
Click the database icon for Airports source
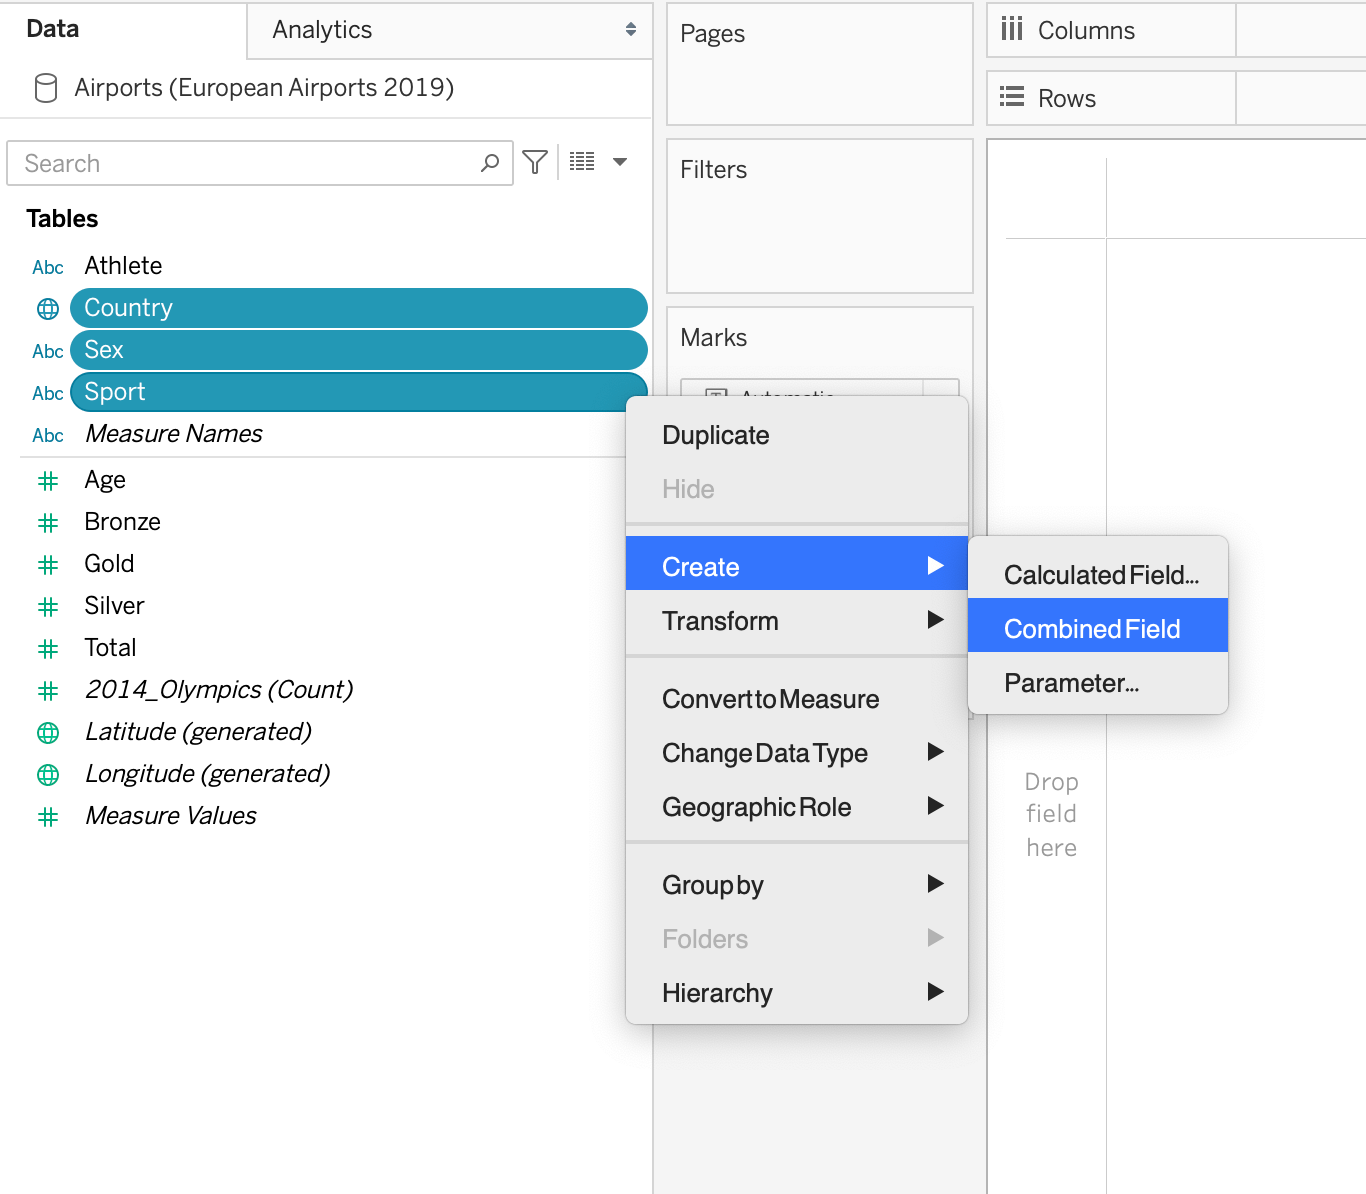pos(46,88)
